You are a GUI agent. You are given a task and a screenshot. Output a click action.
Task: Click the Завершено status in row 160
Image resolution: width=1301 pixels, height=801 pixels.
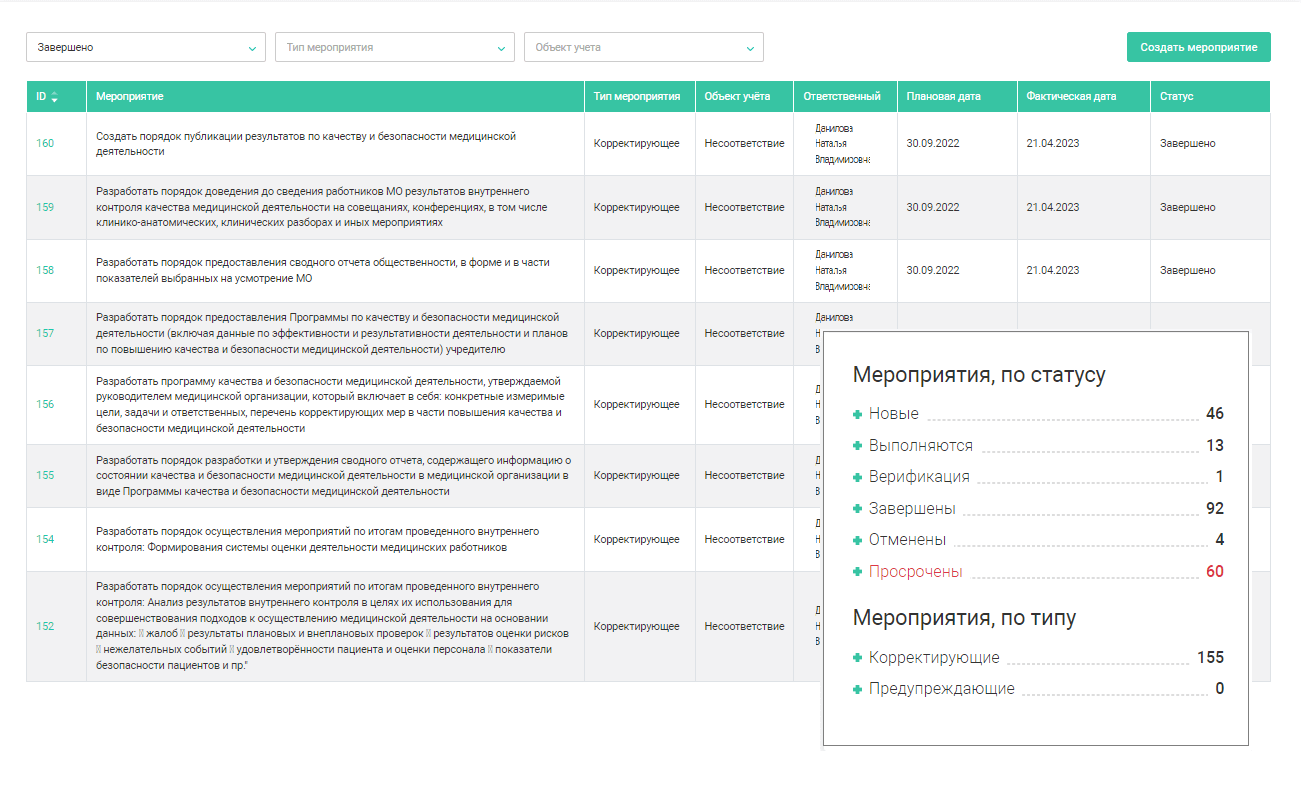point(1188,143)
